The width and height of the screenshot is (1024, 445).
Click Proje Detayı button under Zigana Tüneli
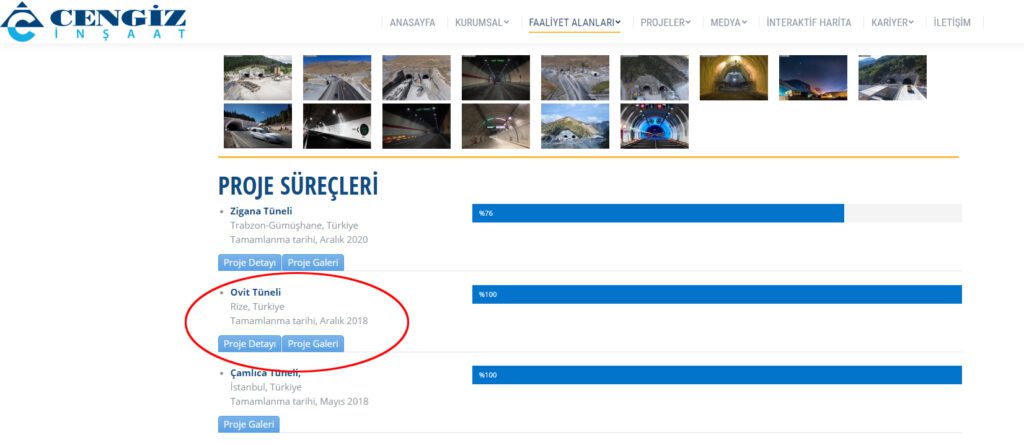tap(249, 263)
